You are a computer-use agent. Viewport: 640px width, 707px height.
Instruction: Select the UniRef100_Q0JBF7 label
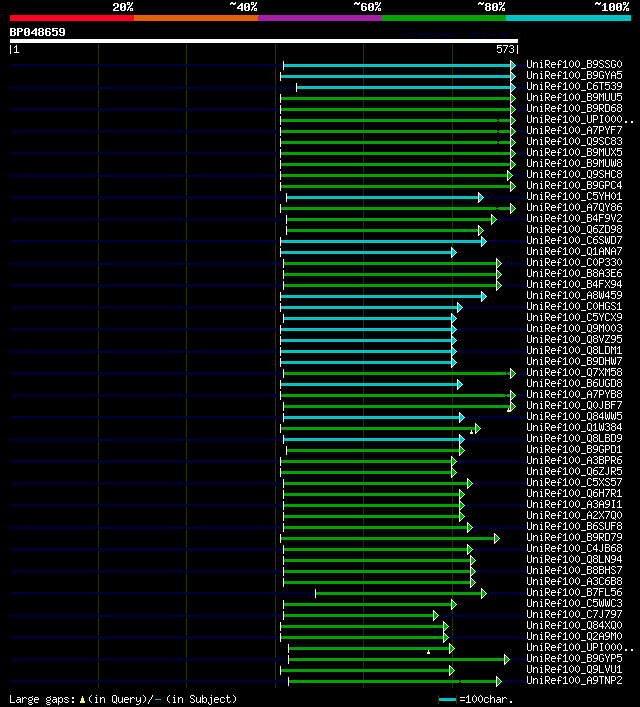click(x=574, y=405)
